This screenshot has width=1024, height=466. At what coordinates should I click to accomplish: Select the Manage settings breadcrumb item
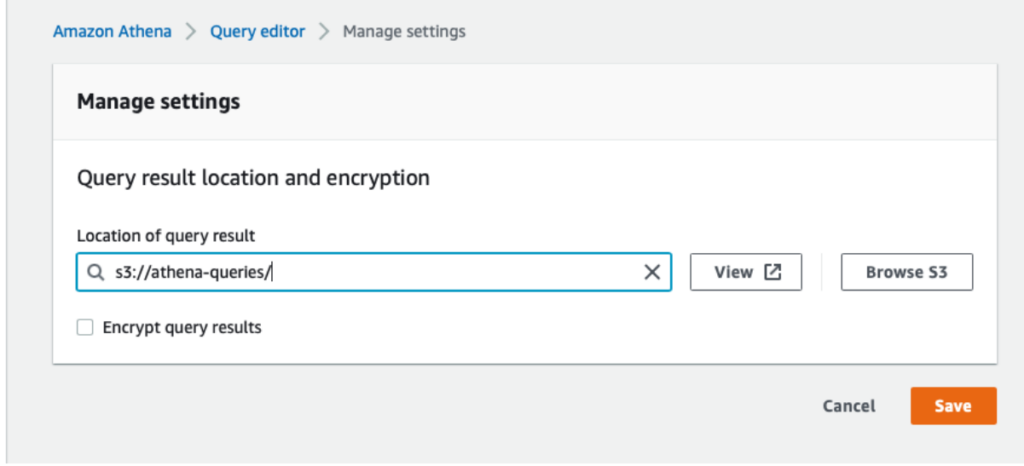(x=404, y=32)
